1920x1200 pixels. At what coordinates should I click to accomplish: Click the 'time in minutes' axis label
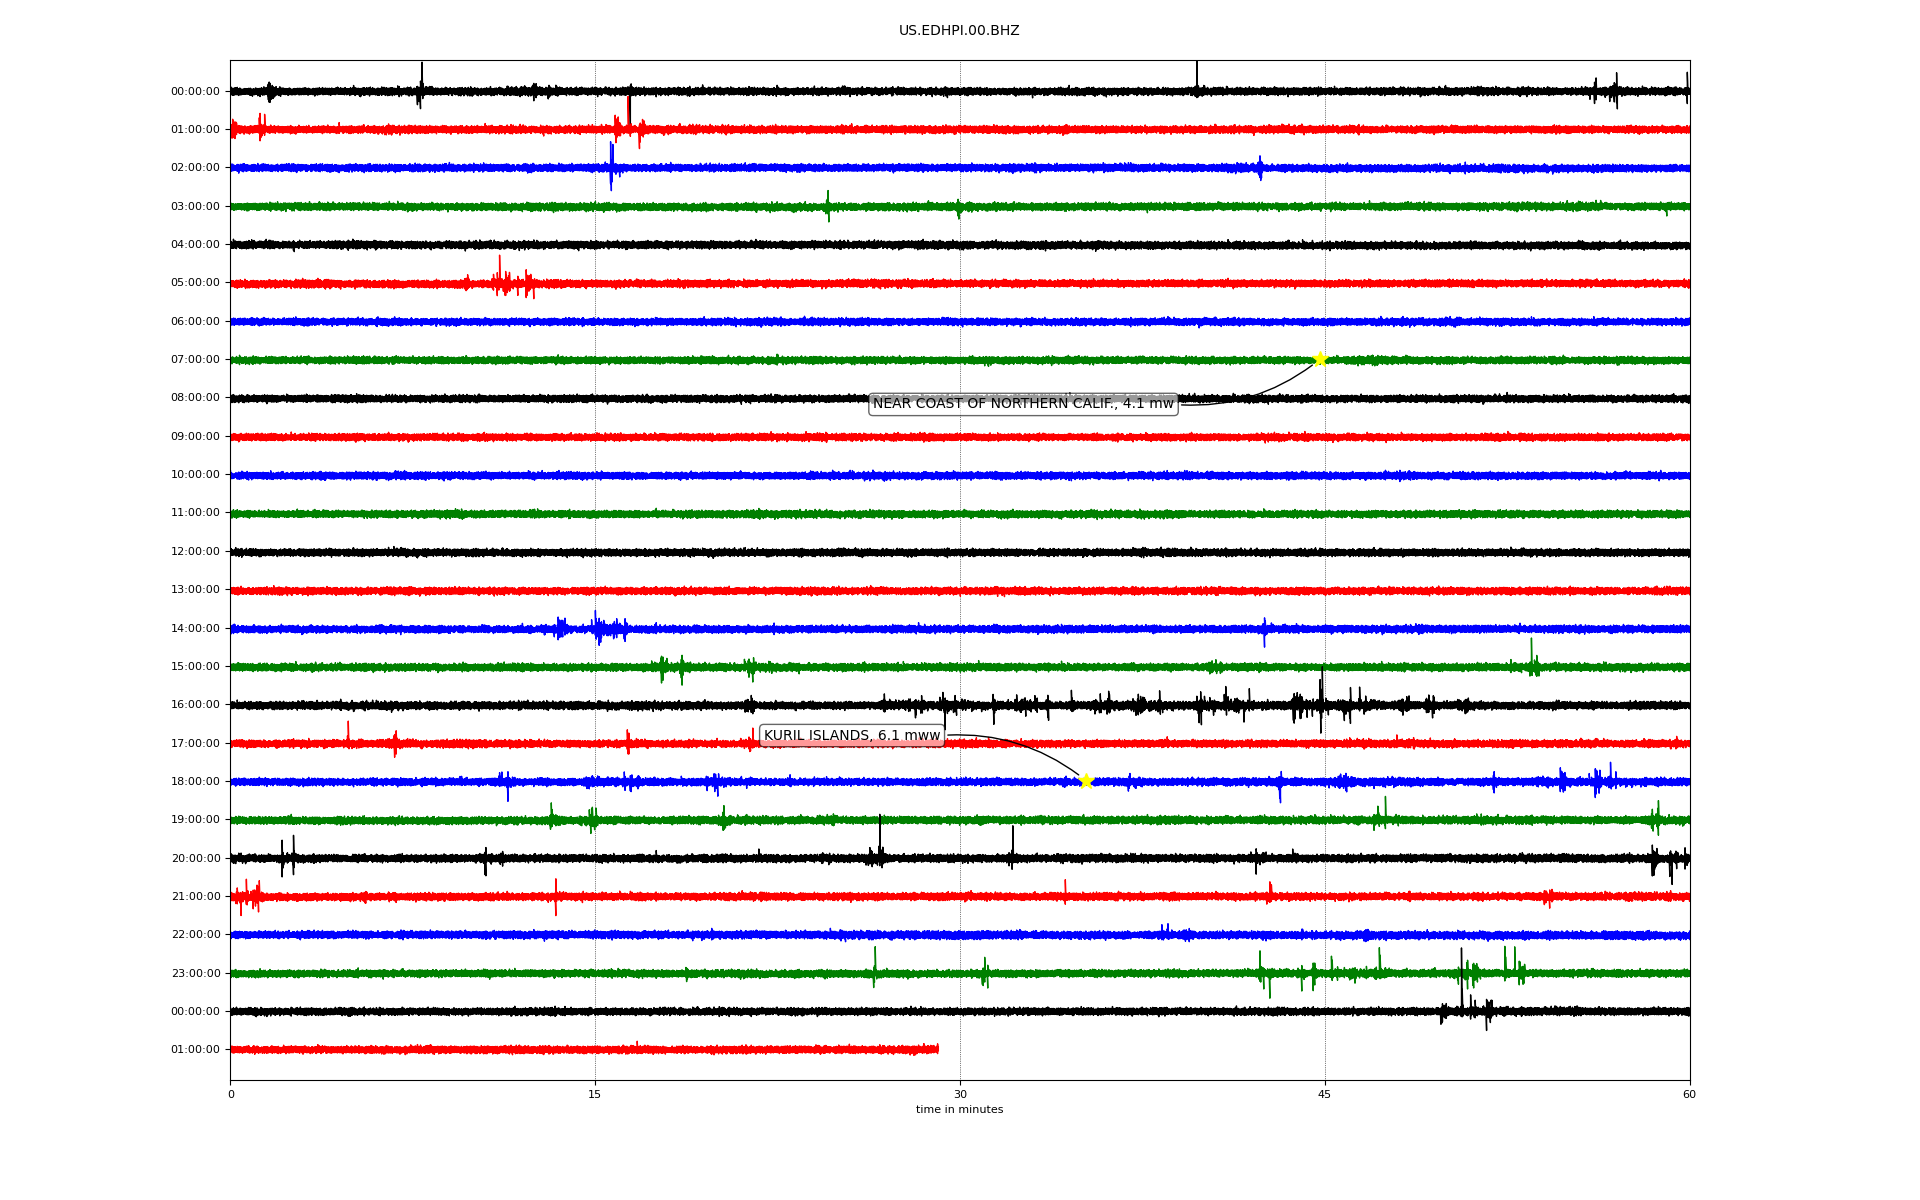[x=960, y=1110]
